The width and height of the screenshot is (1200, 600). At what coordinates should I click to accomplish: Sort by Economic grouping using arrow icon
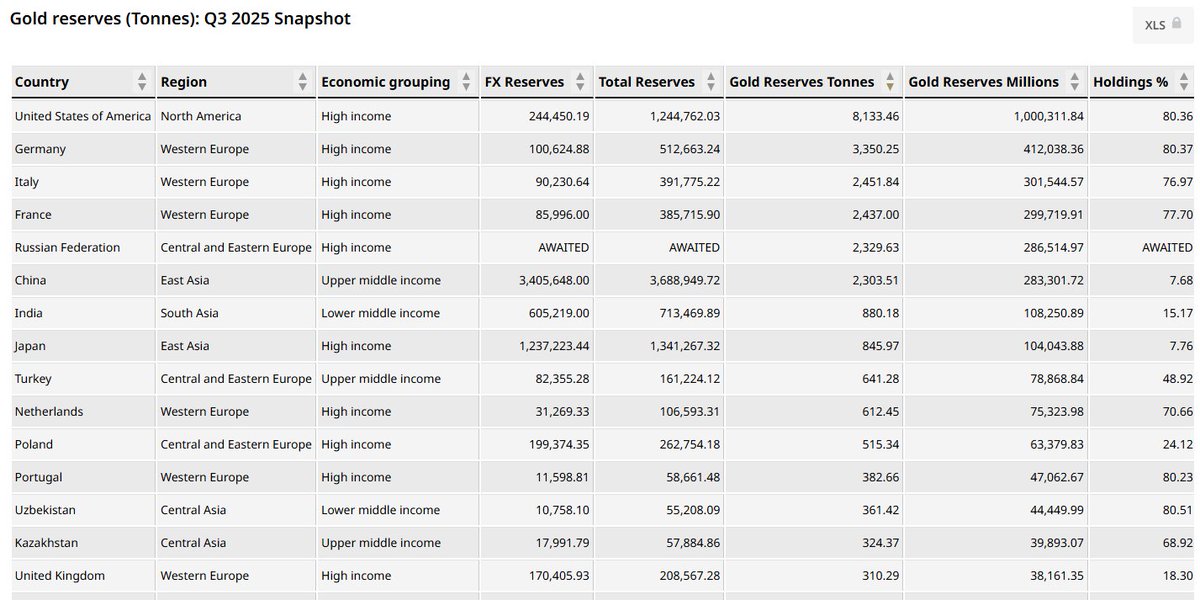click(x=466, y=82)
